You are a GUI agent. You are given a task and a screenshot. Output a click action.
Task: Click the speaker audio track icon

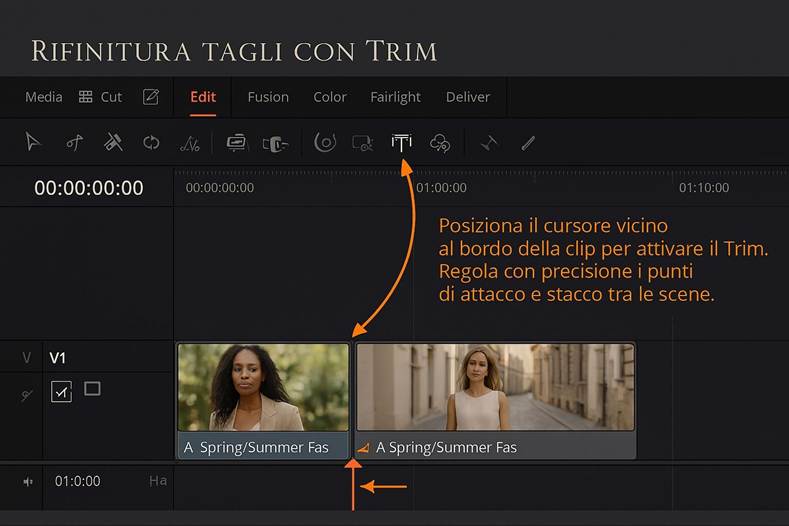point(28,482)
